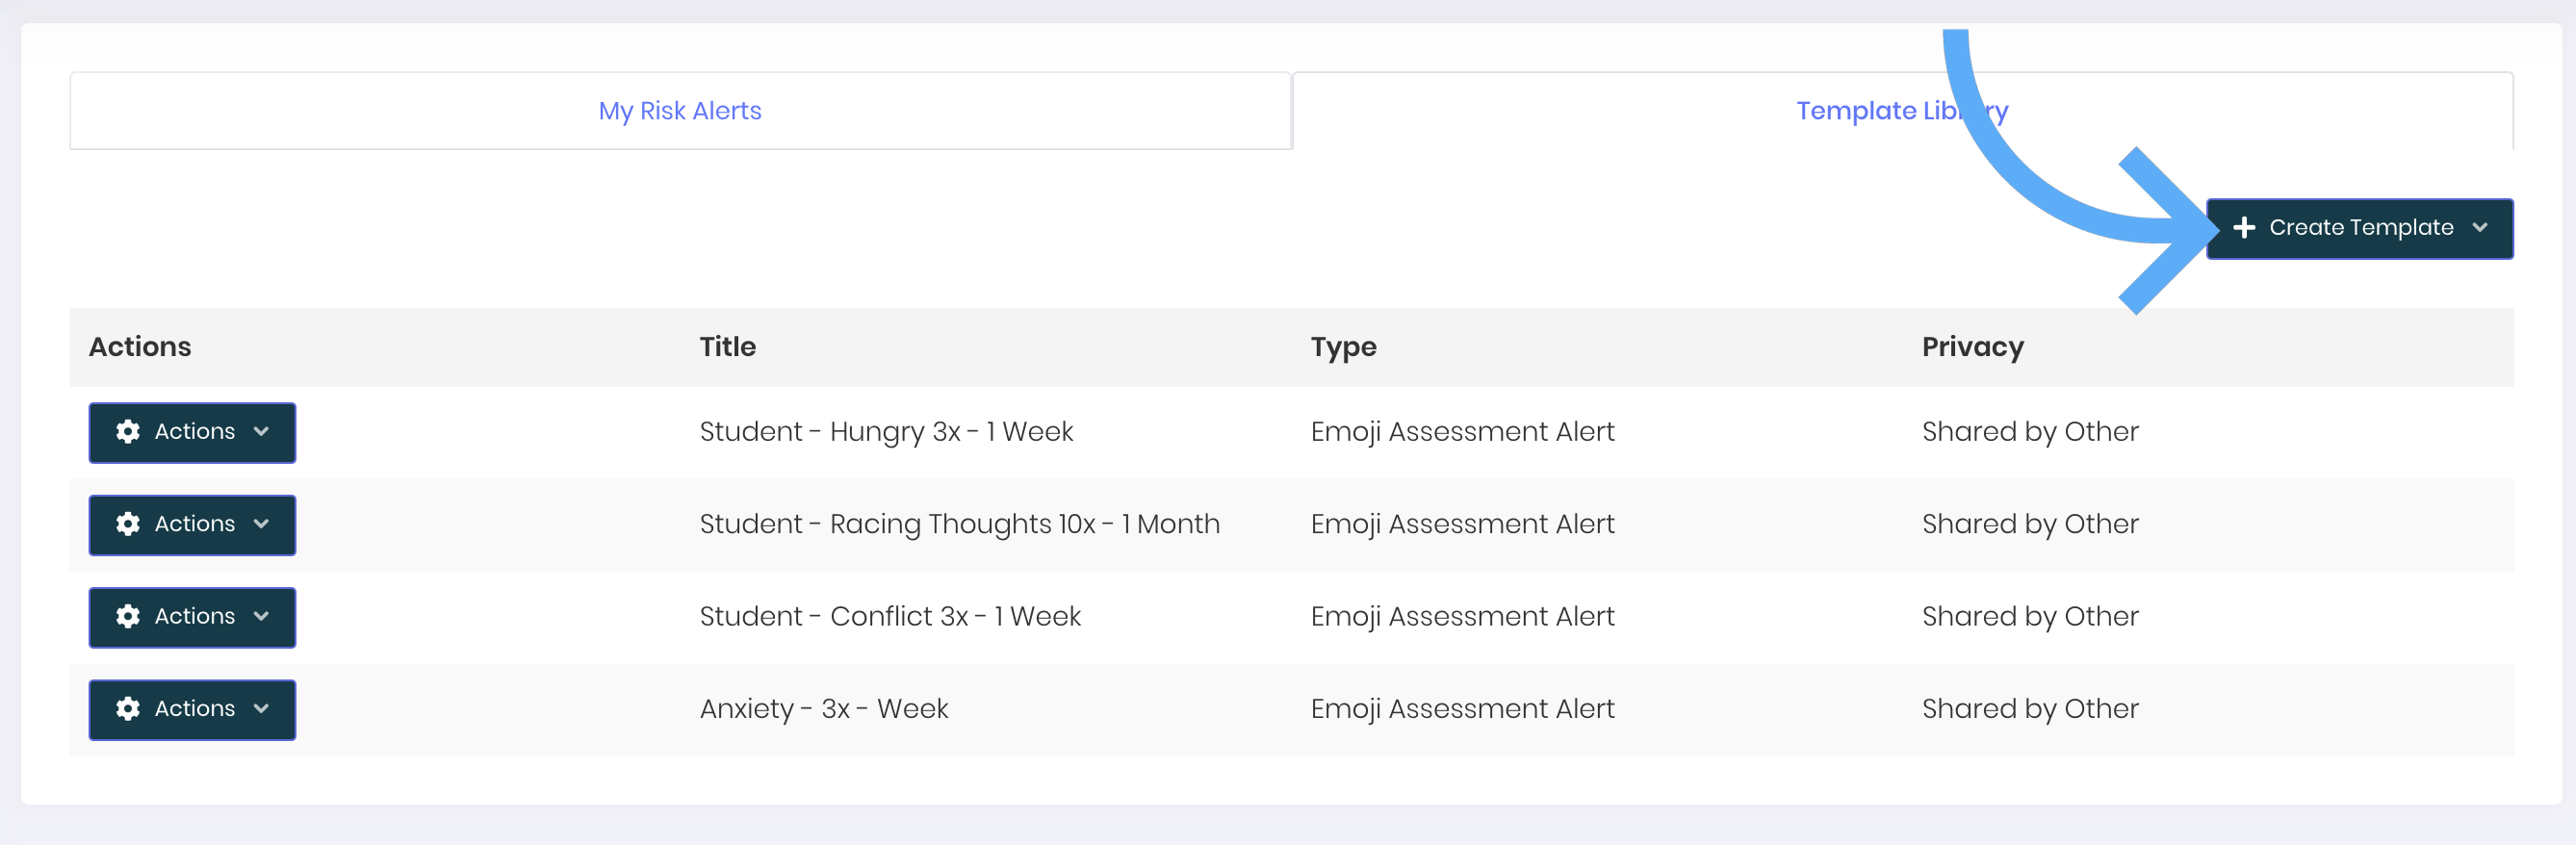Click the Privacy column header
Viewport: 2576px width, 845px height.
(1972, 347)
